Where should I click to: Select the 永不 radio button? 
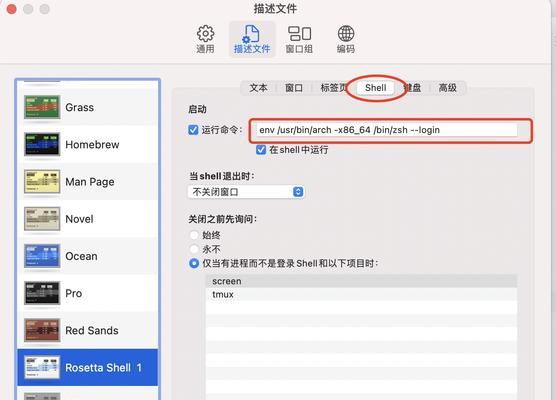tap(194, 249)
